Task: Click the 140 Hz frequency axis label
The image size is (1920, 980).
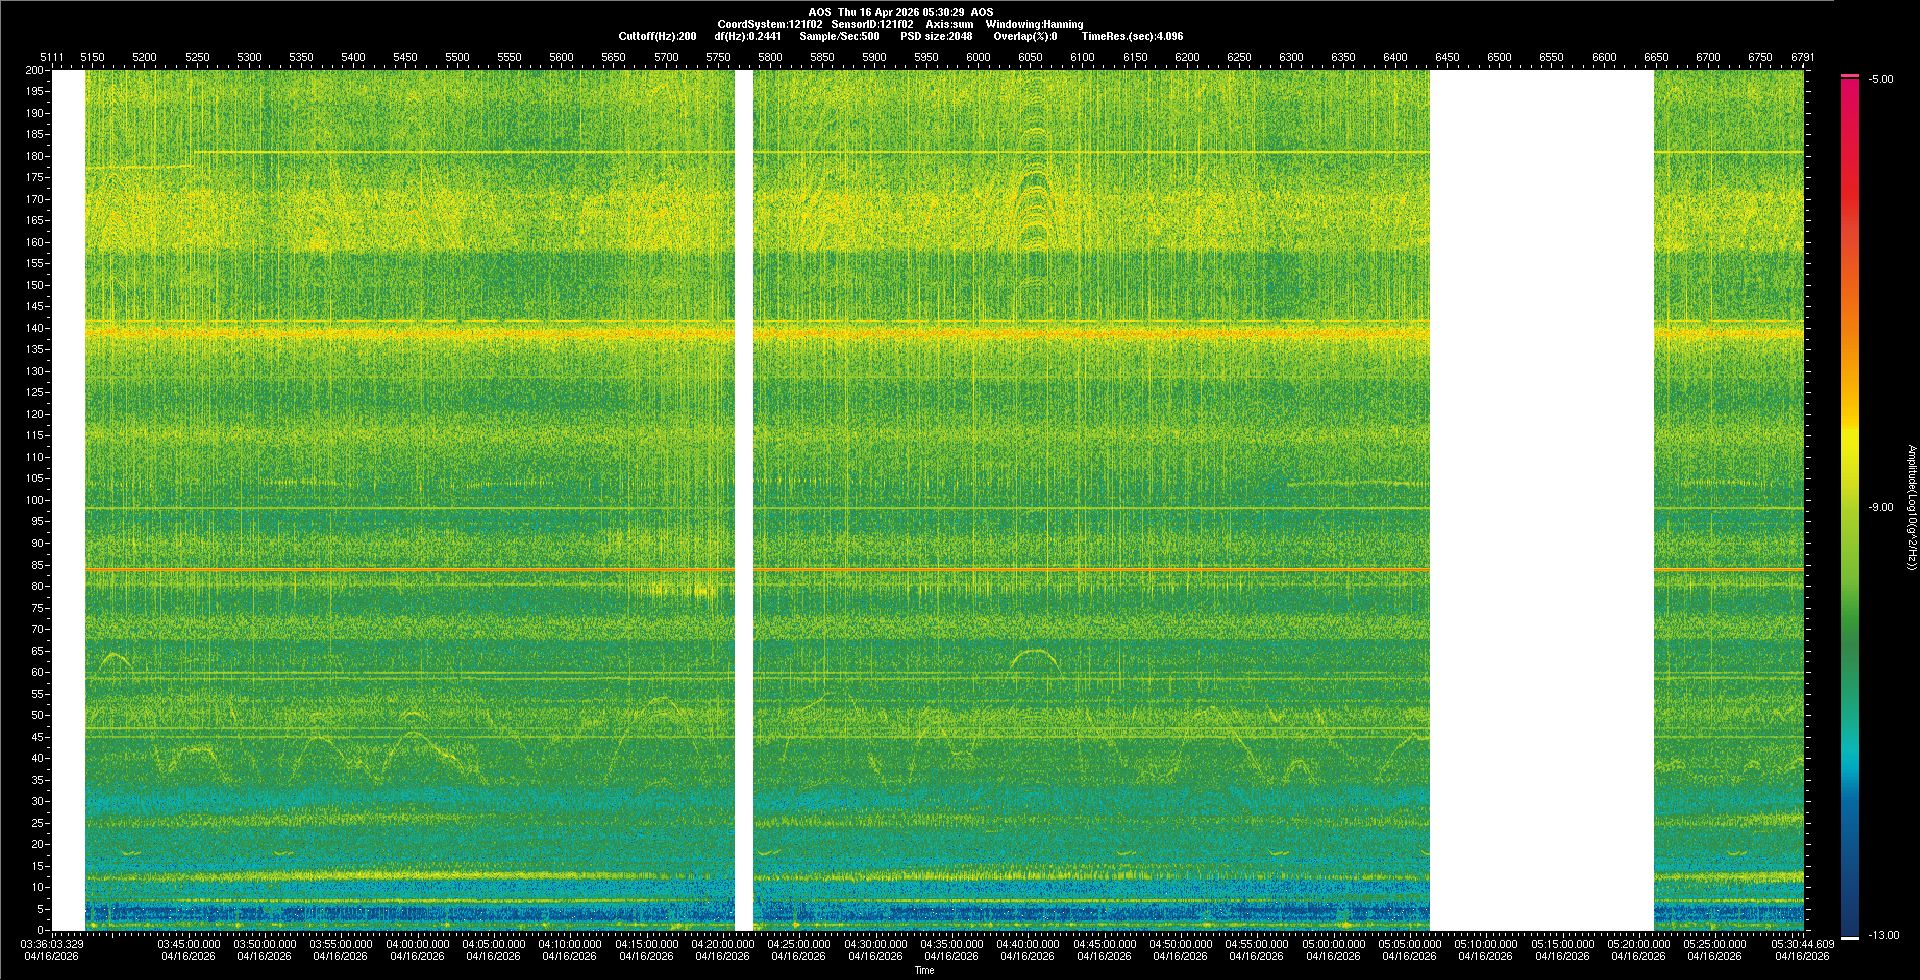Action: coord(35,328)
